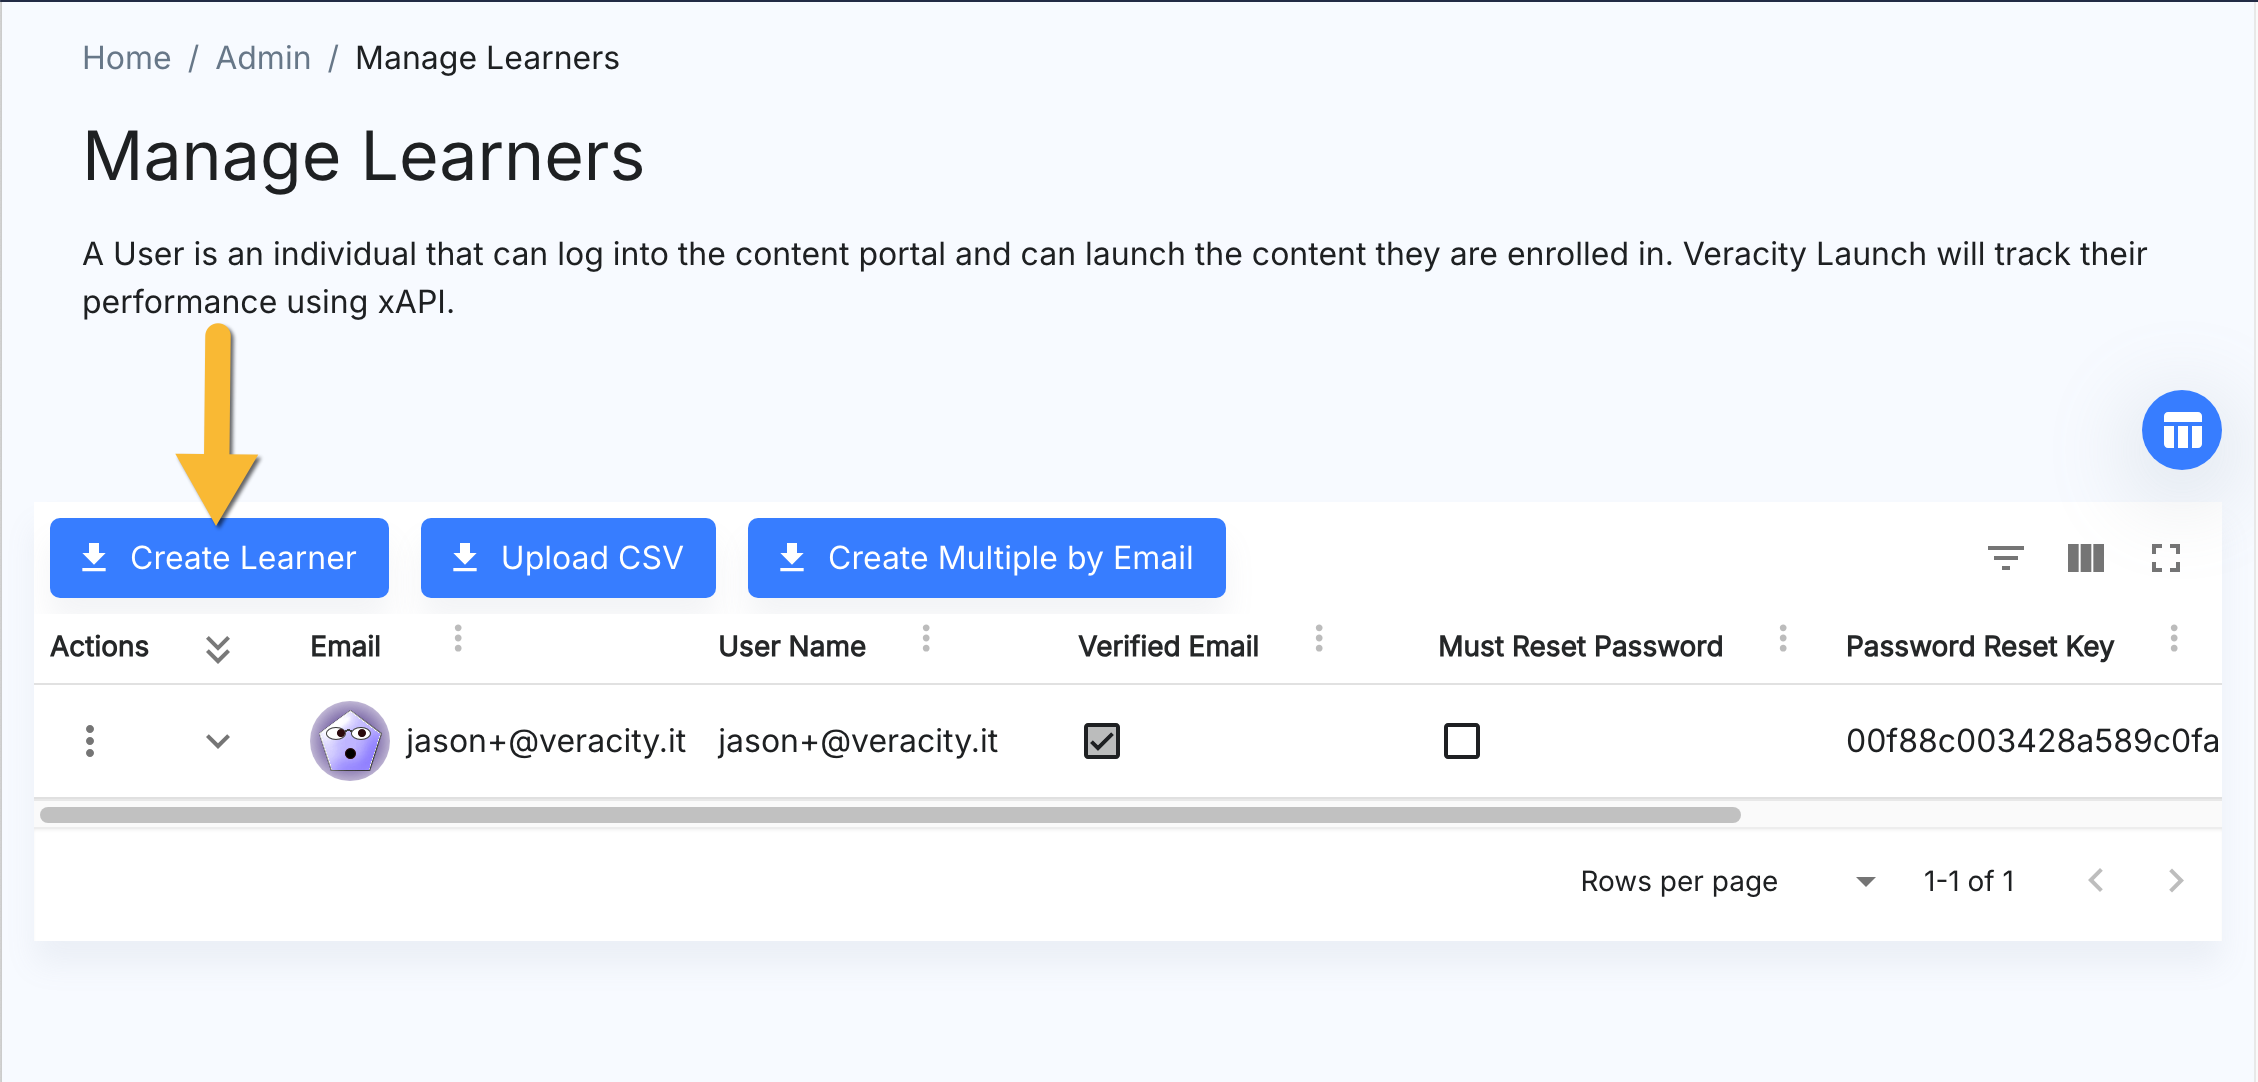Open Email column options menu
This screenshot has width=2258, height=1082.
(458, 639)
